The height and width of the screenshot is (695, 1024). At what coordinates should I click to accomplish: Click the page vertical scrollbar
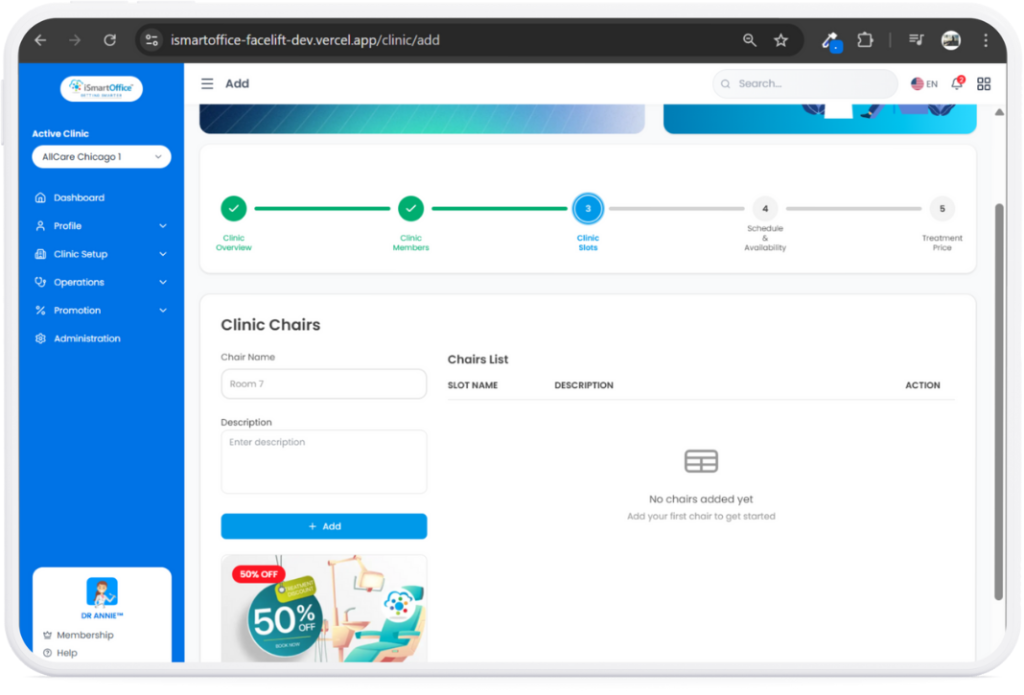tap(998, 400)
